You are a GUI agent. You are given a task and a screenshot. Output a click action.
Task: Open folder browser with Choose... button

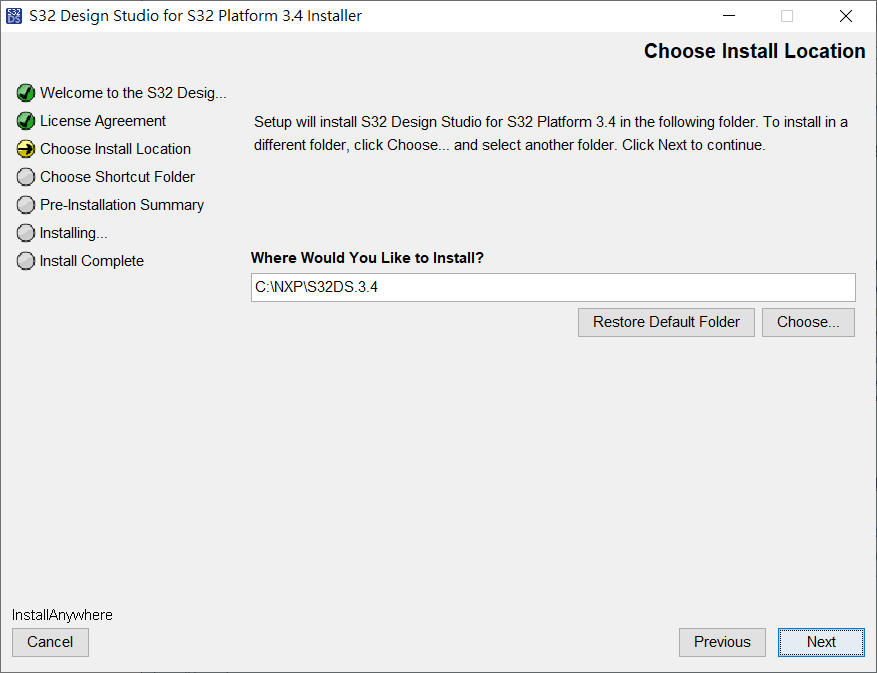(808, 322)
